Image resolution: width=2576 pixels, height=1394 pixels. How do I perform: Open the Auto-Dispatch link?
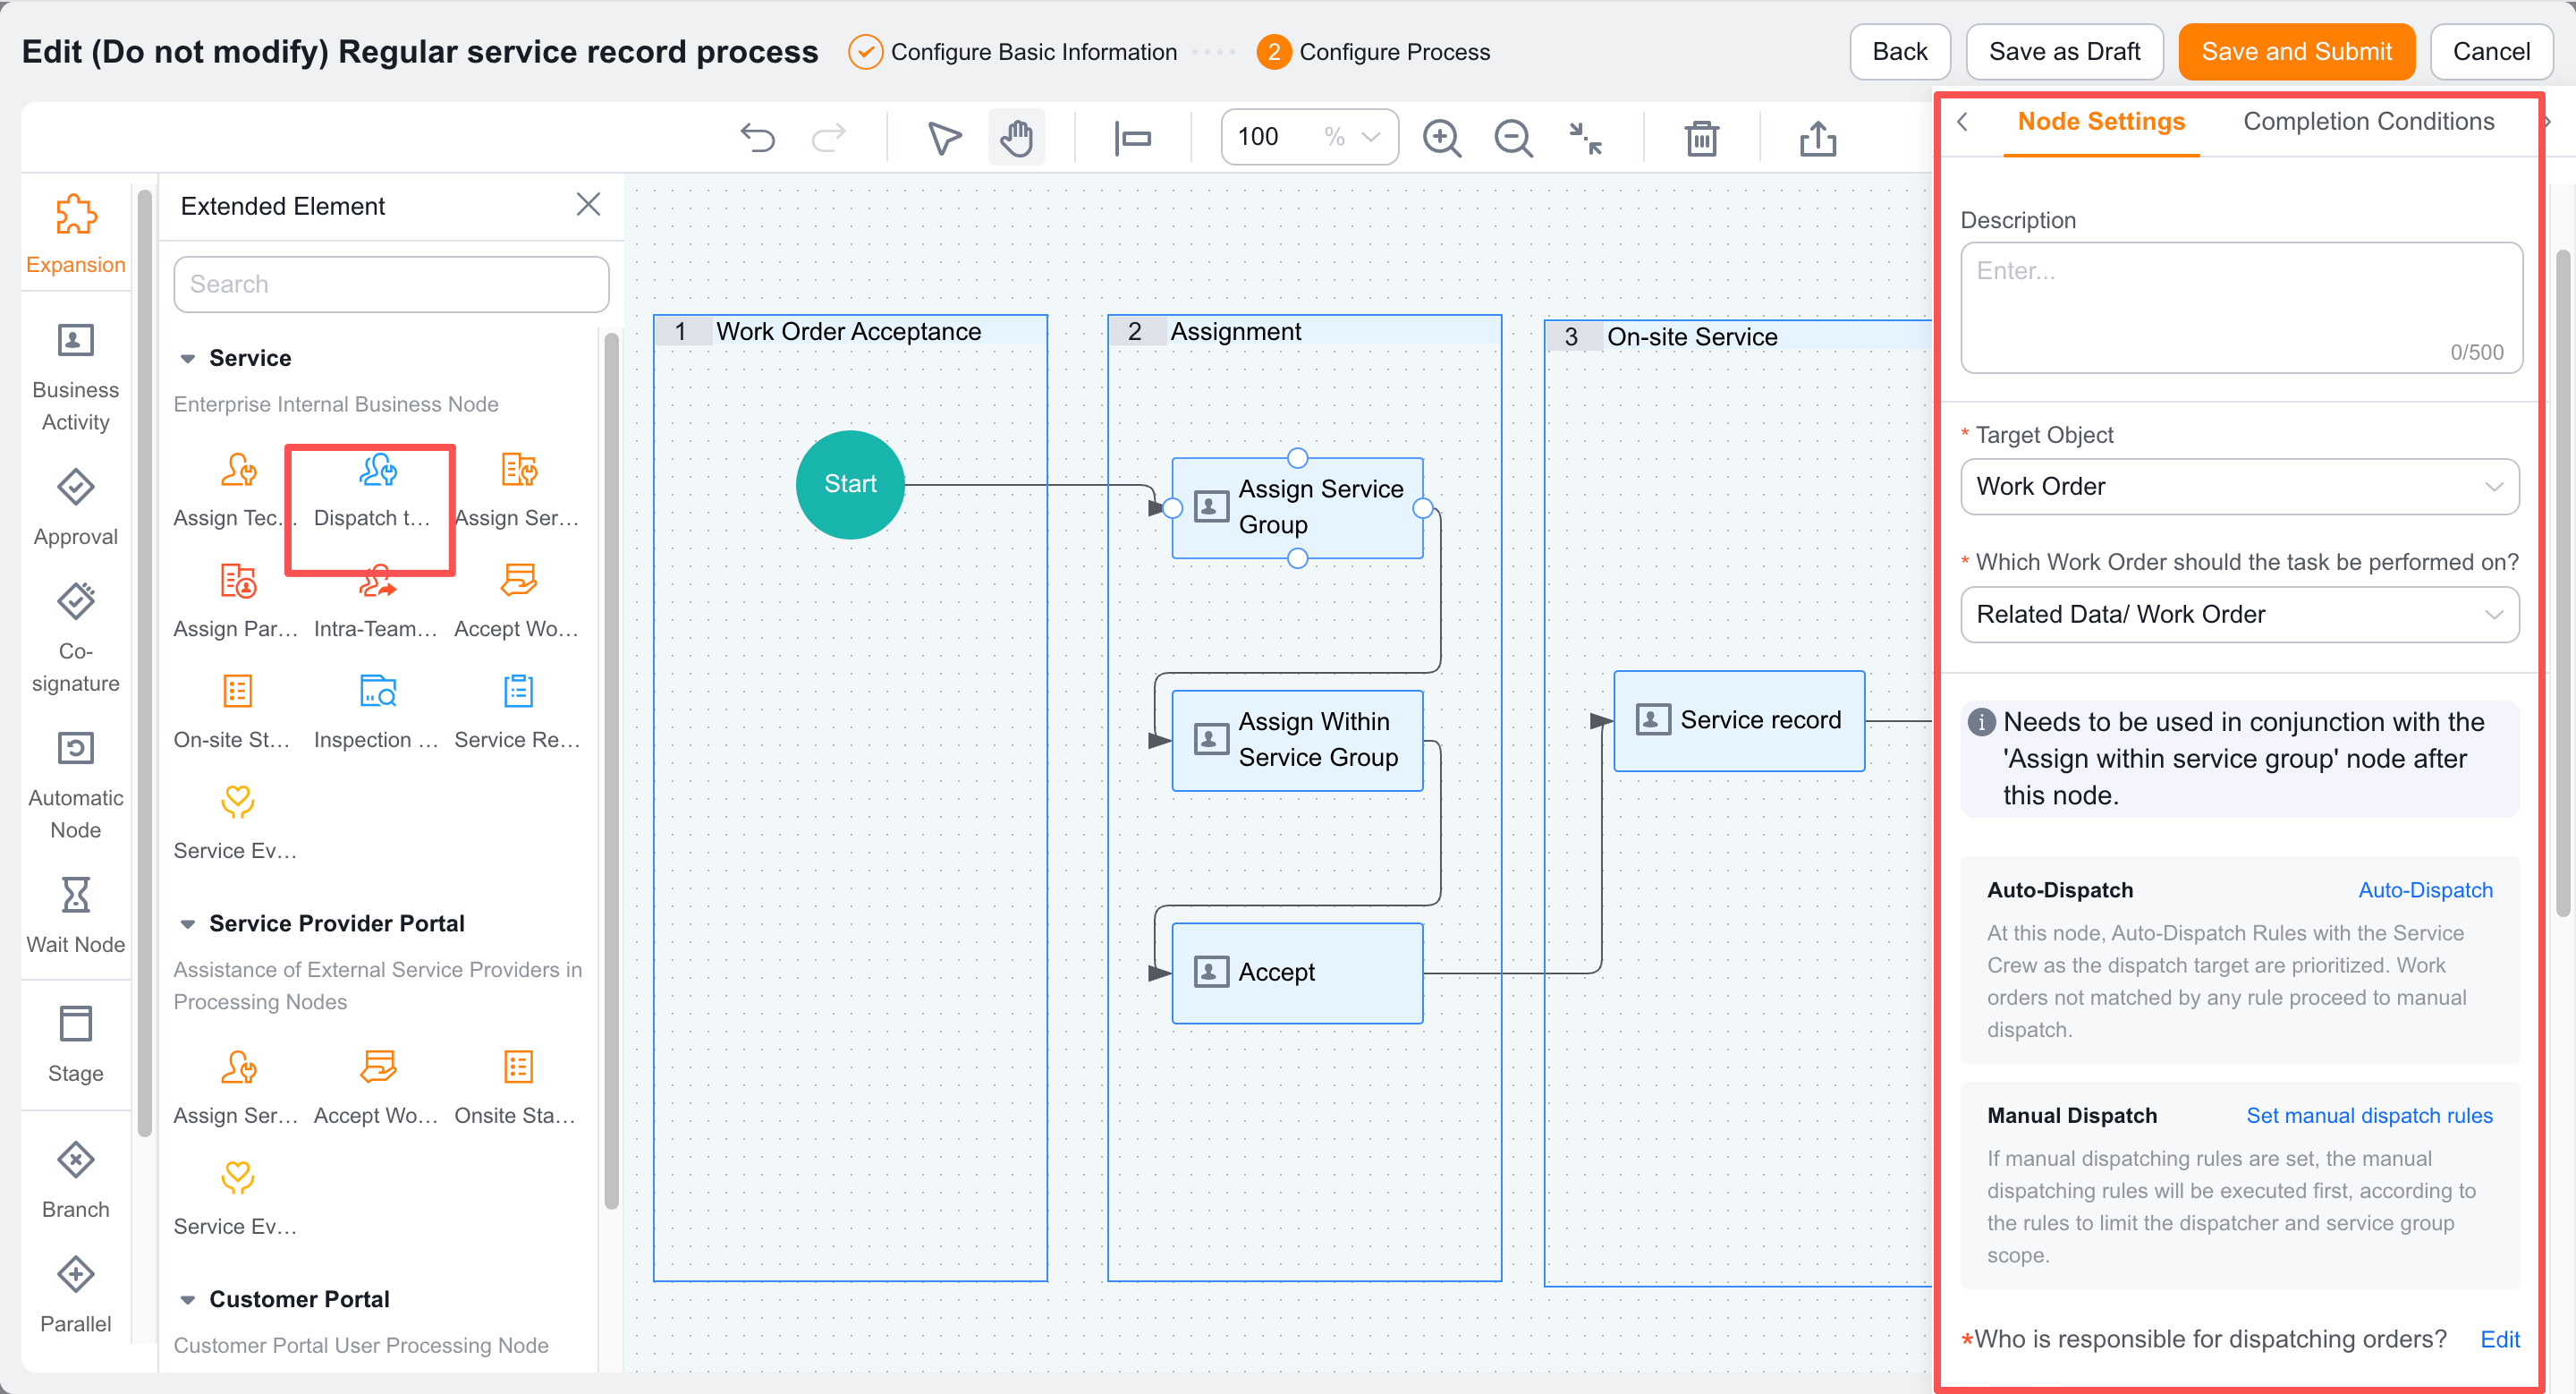tap(2425, 891)
